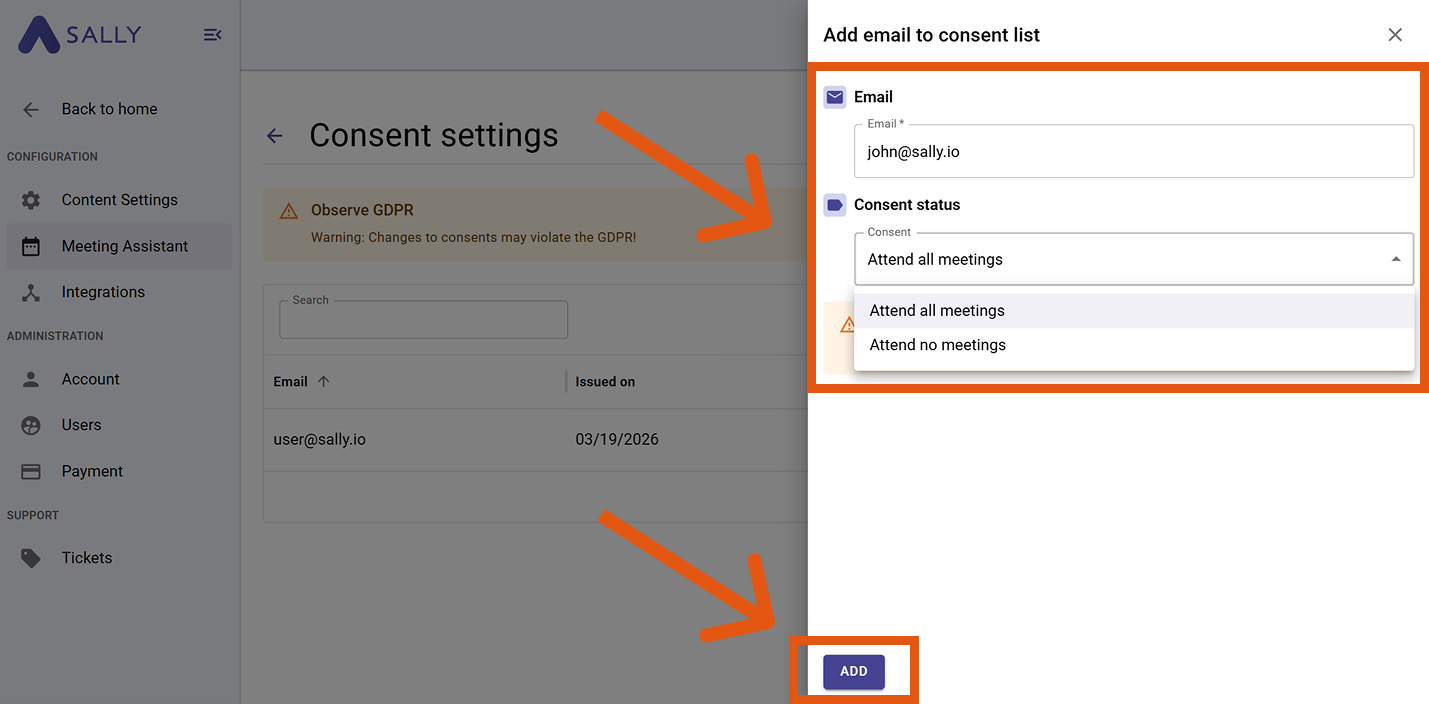Click the Tickets tag icon

click(x=31, y=558)
